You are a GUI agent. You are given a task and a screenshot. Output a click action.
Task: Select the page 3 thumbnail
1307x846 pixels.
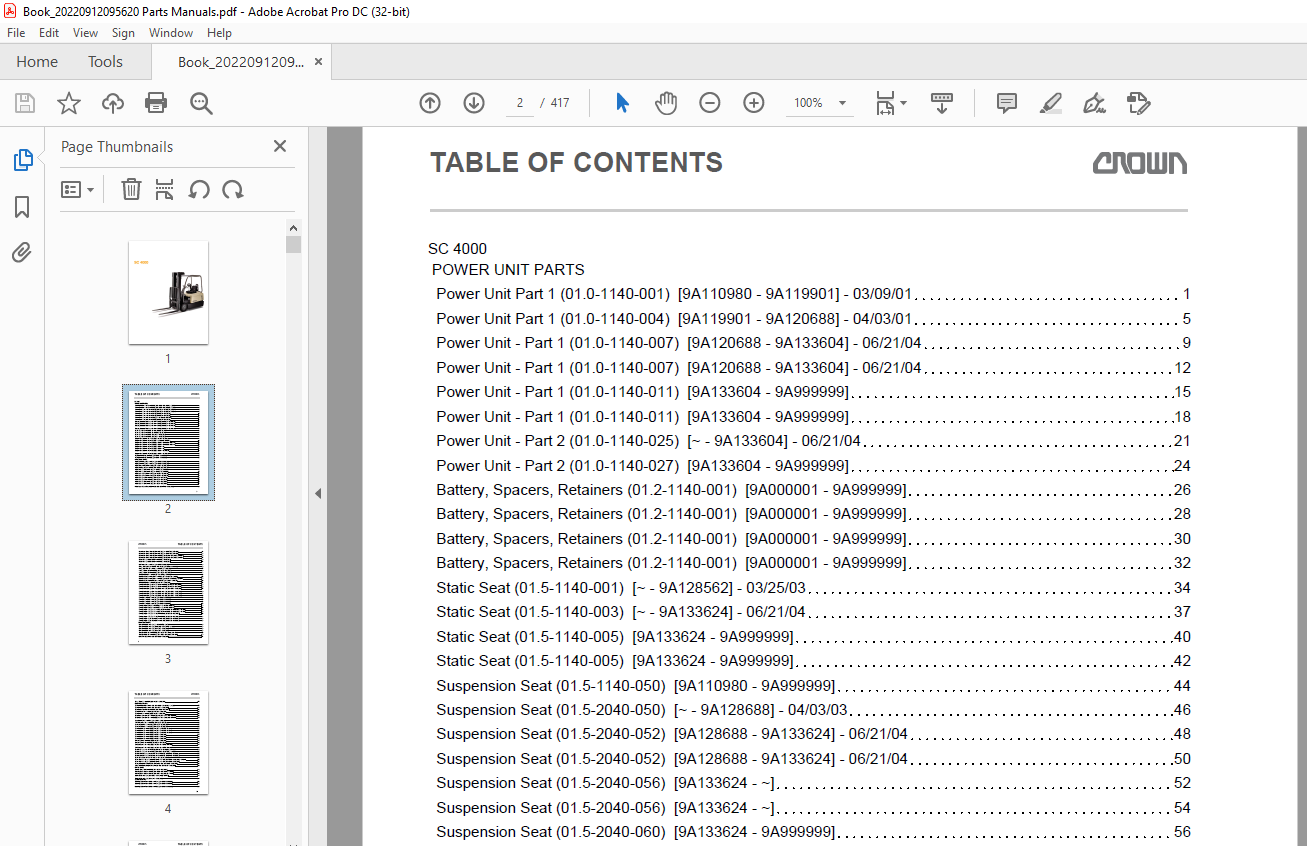pos(168,593)
